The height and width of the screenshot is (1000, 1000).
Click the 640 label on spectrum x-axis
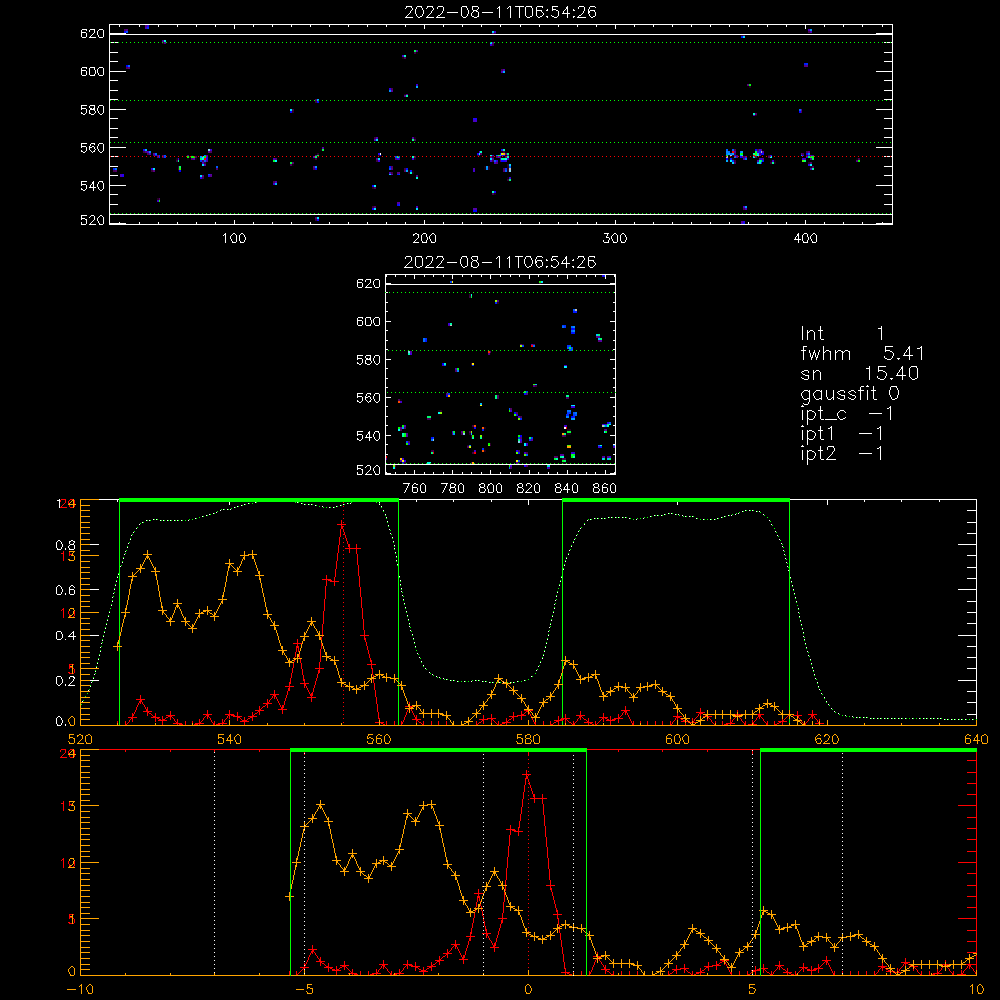click(x=976, y=739)
